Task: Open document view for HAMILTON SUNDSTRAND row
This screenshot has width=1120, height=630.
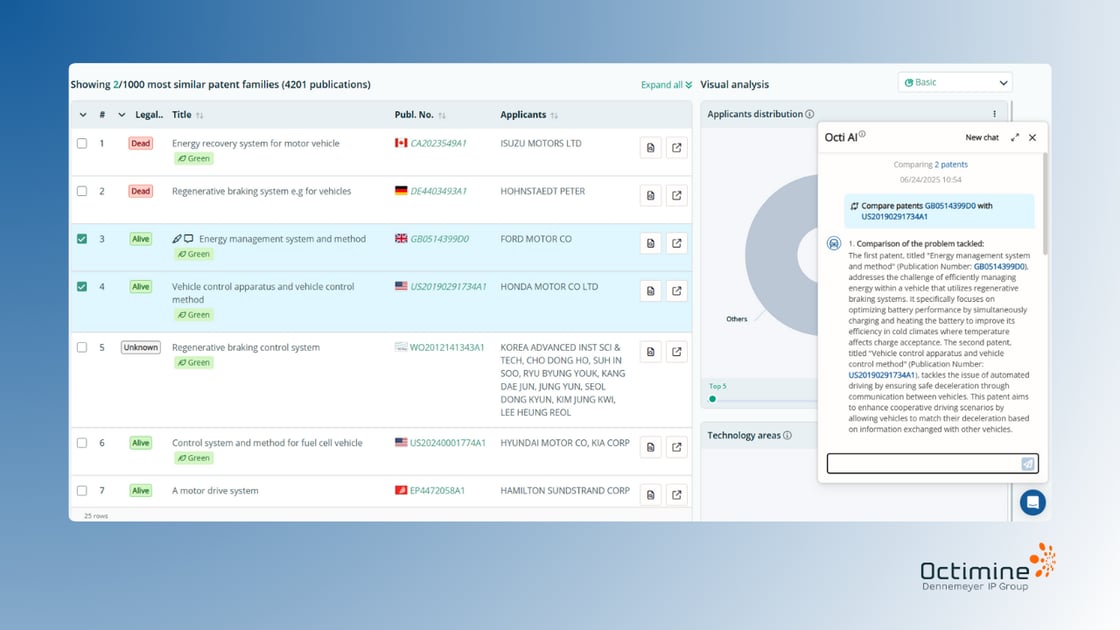Action: pyautogui.click(x=650, y=495)
